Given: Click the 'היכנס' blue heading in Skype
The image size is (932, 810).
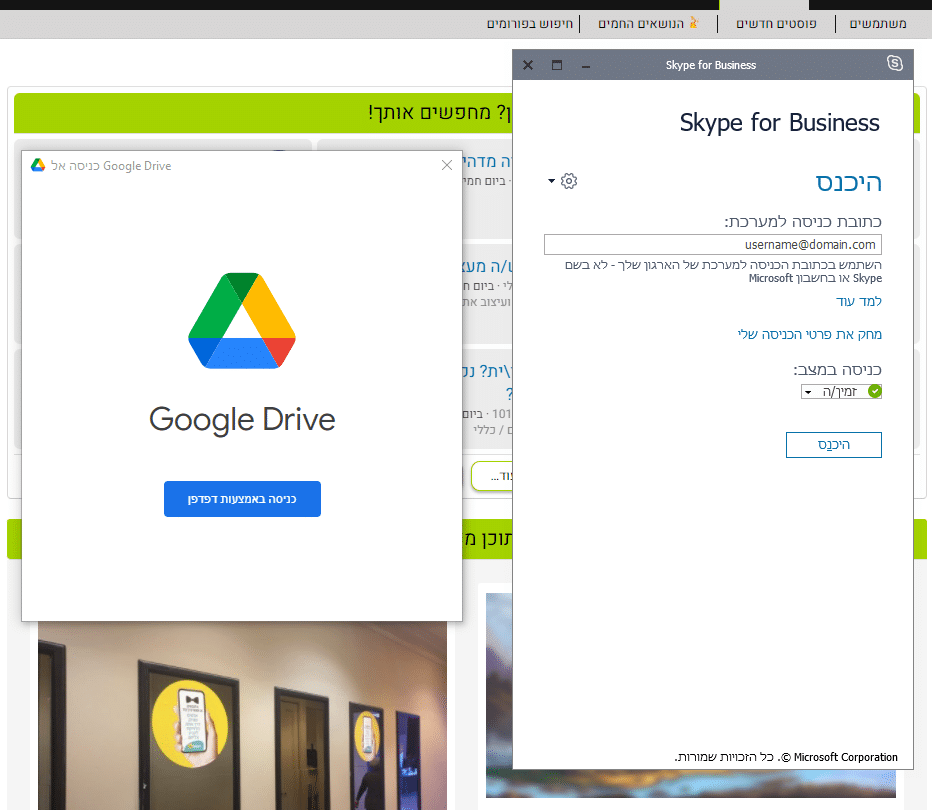Looking at the screenshot, I should 848,182.
